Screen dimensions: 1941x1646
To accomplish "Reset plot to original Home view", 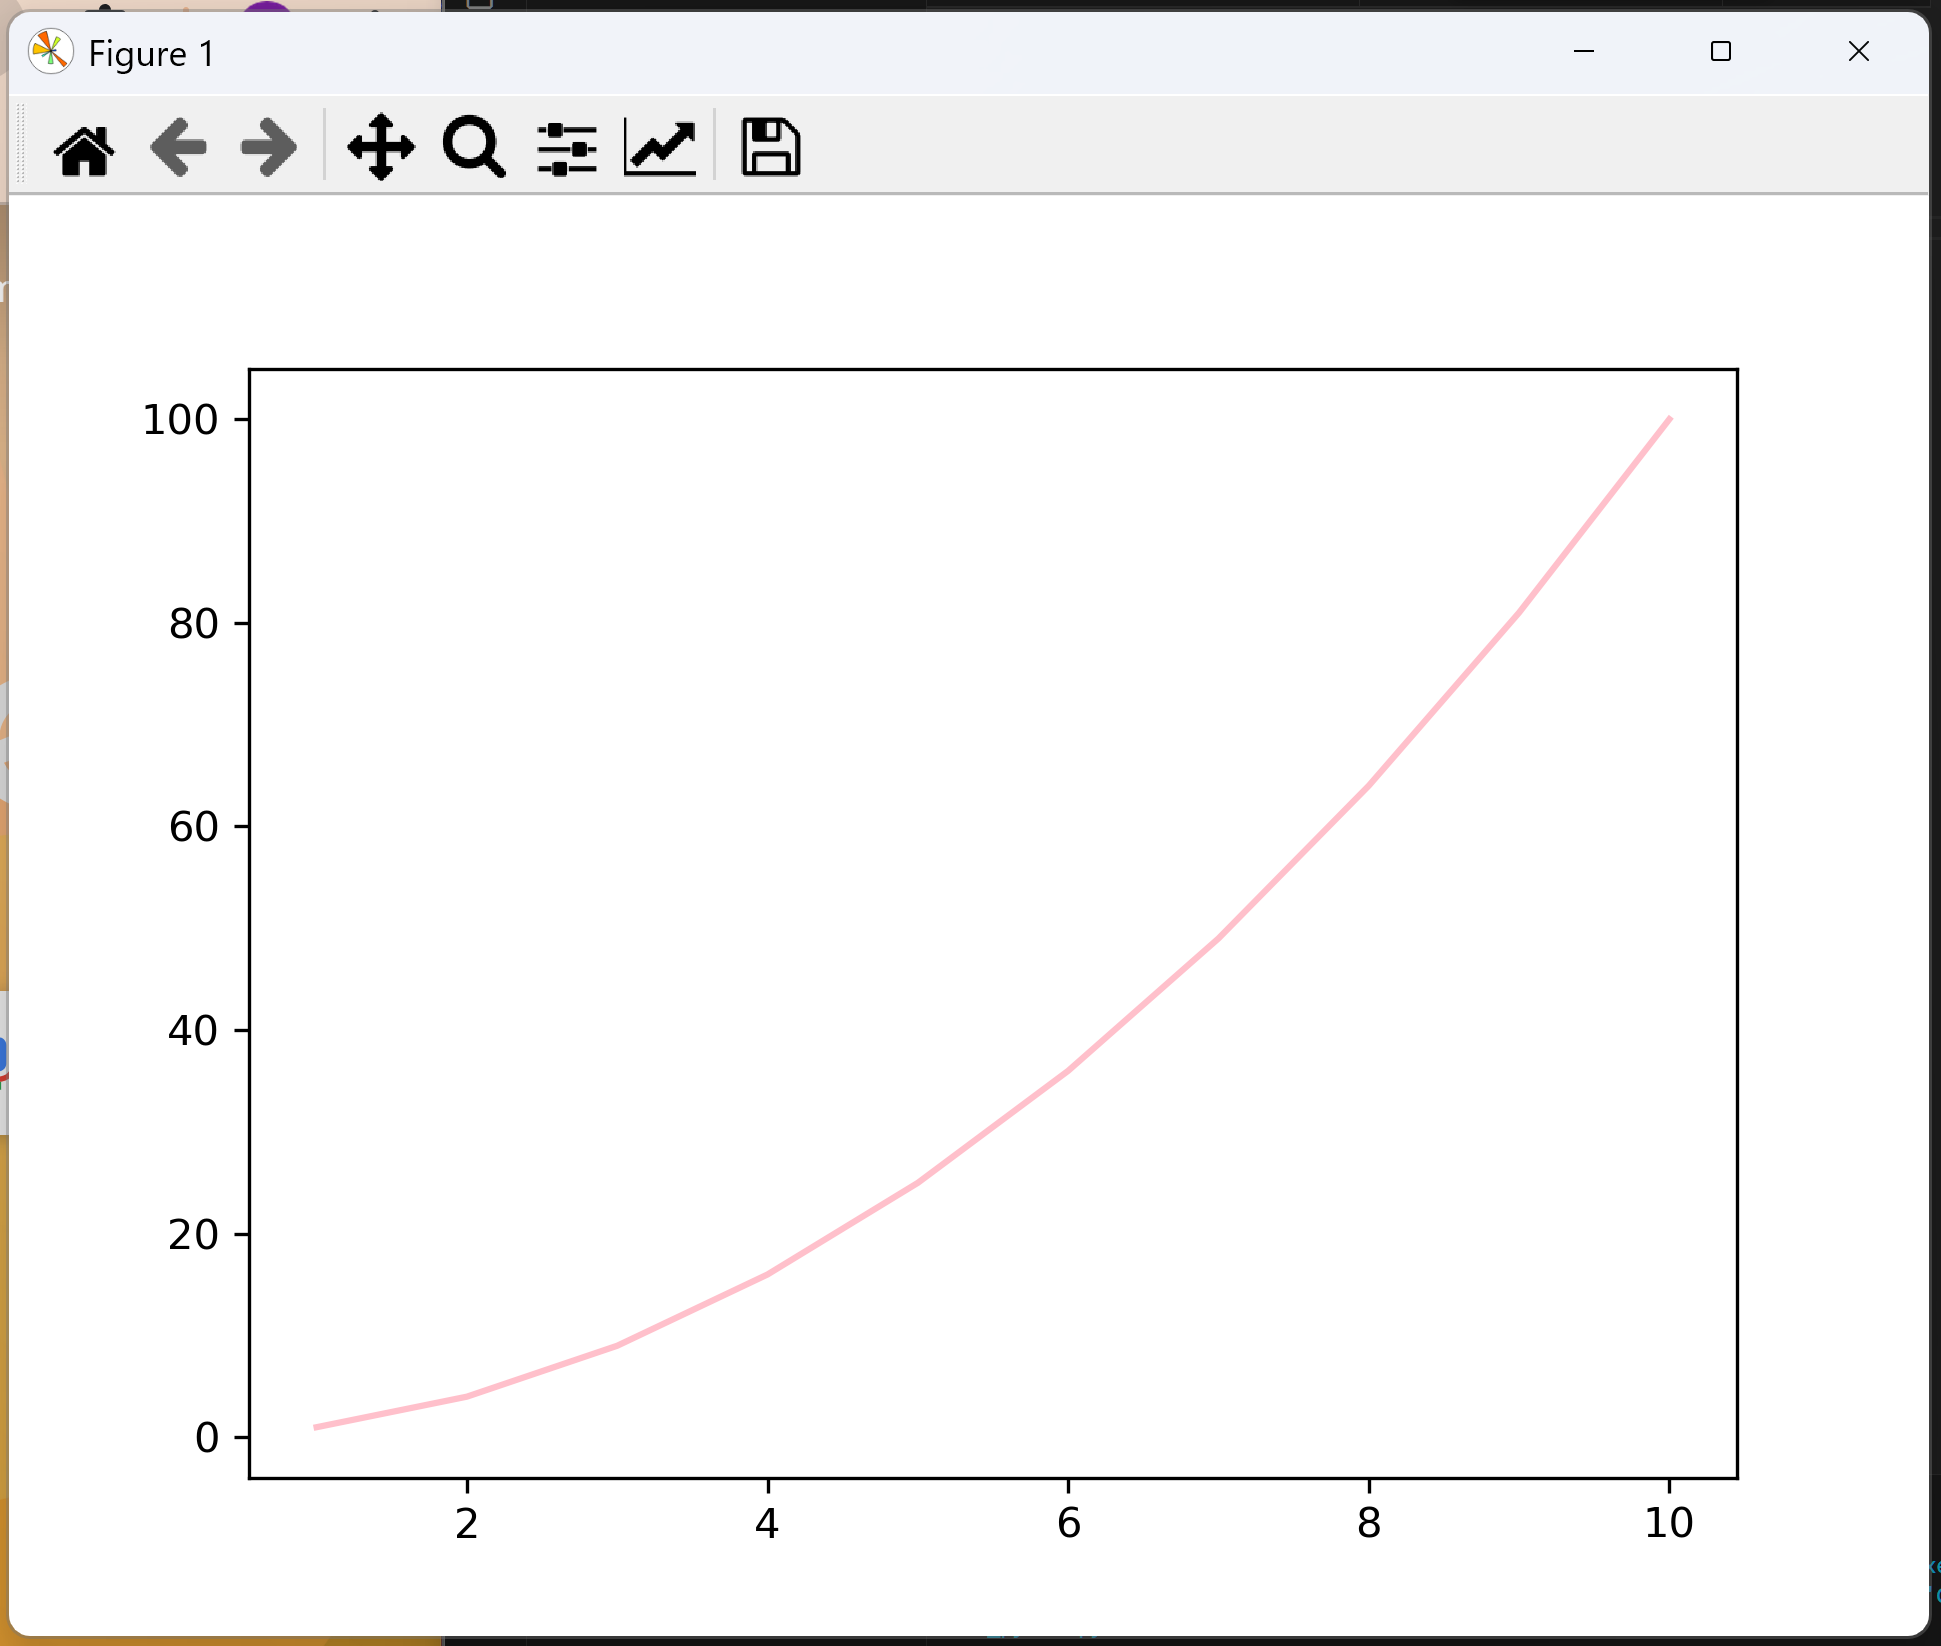I will coord(84,150).
